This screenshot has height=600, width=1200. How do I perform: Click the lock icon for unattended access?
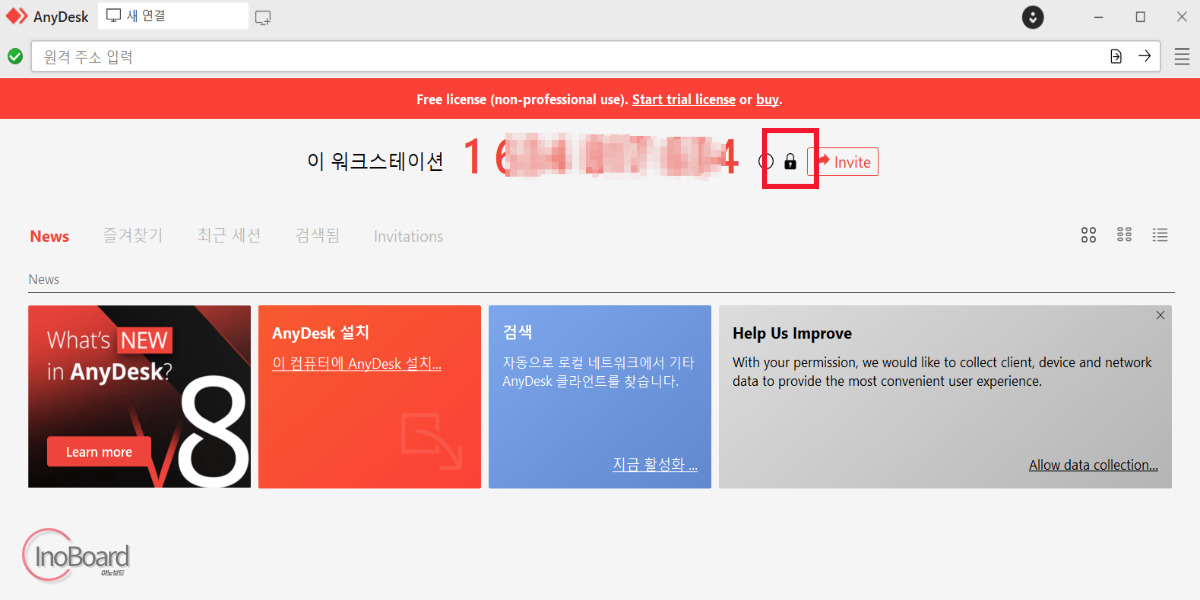[790, 161]
